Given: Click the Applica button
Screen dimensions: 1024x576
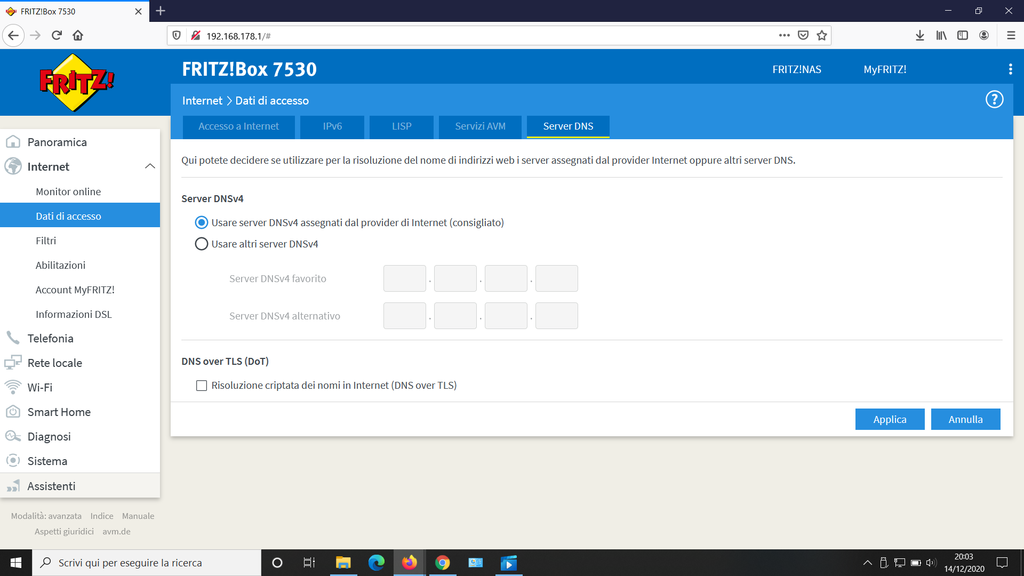Looking at the screenshot, I should point(889,419).
